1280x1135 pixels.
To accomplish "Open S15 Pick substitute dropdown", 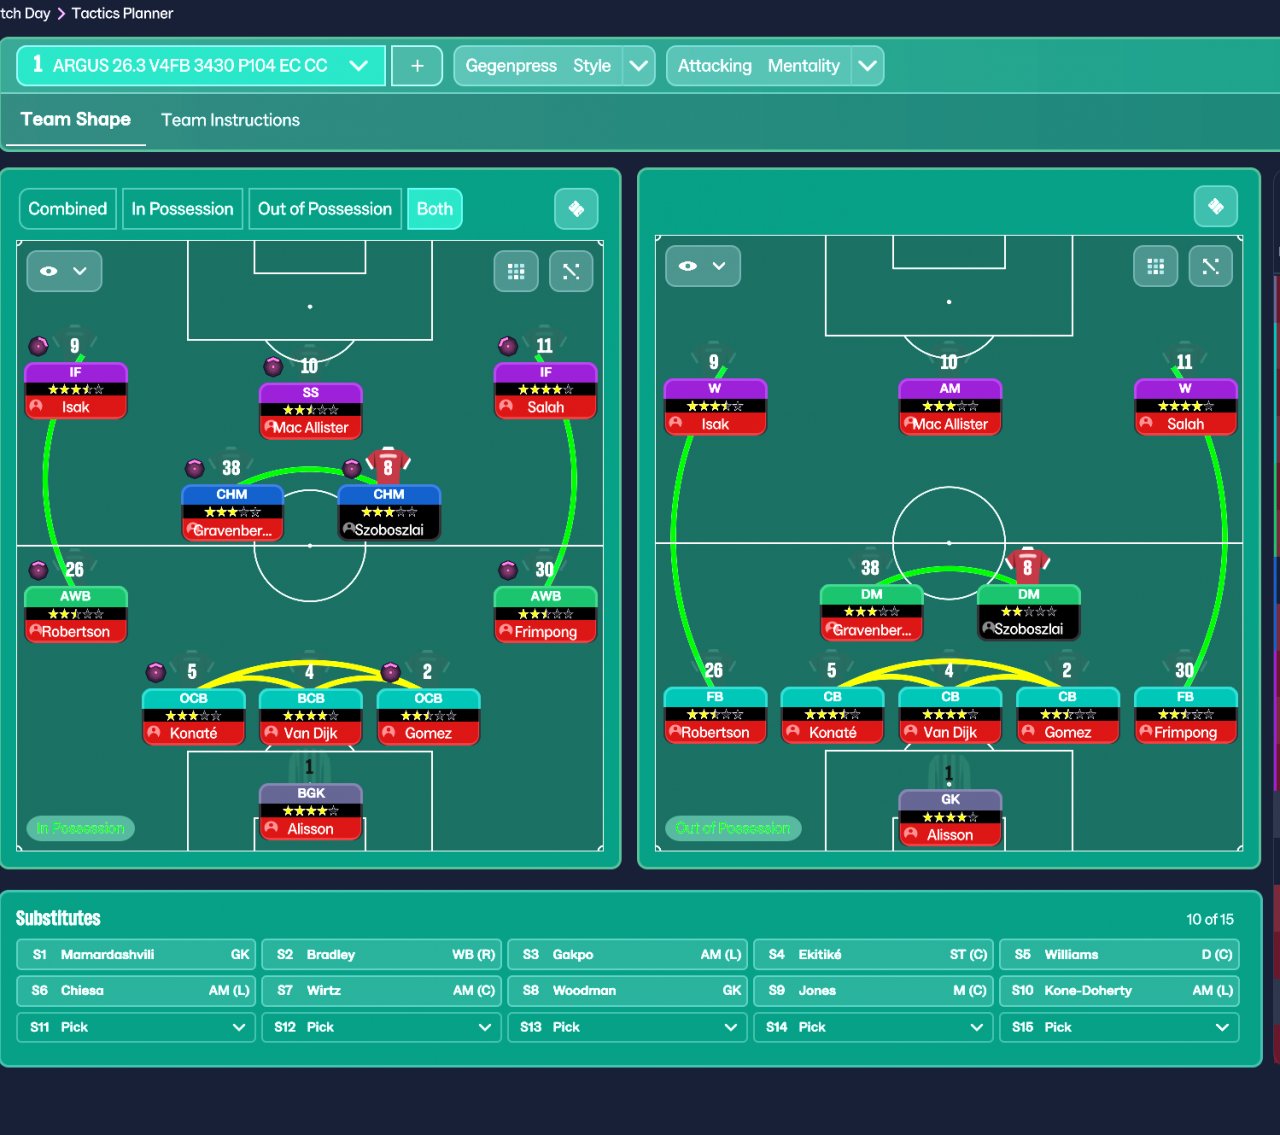I will 1119,1027.
